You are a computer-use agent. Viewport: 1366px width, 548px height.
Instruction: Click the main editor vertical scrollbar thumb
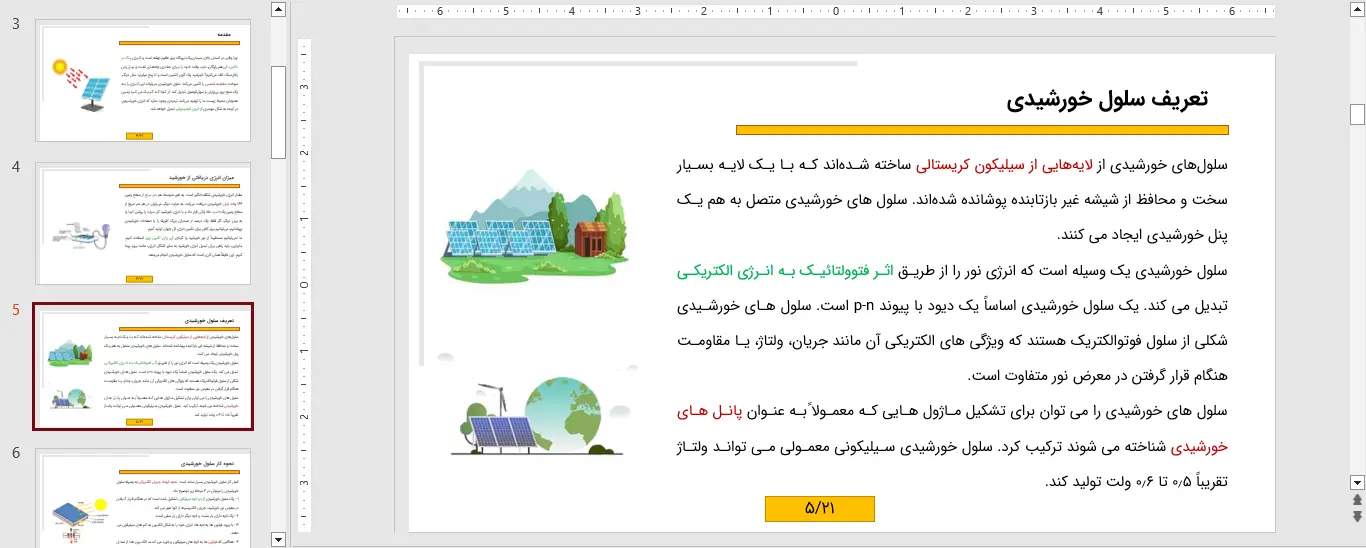pyautogui.click(x=1357, y=113)
